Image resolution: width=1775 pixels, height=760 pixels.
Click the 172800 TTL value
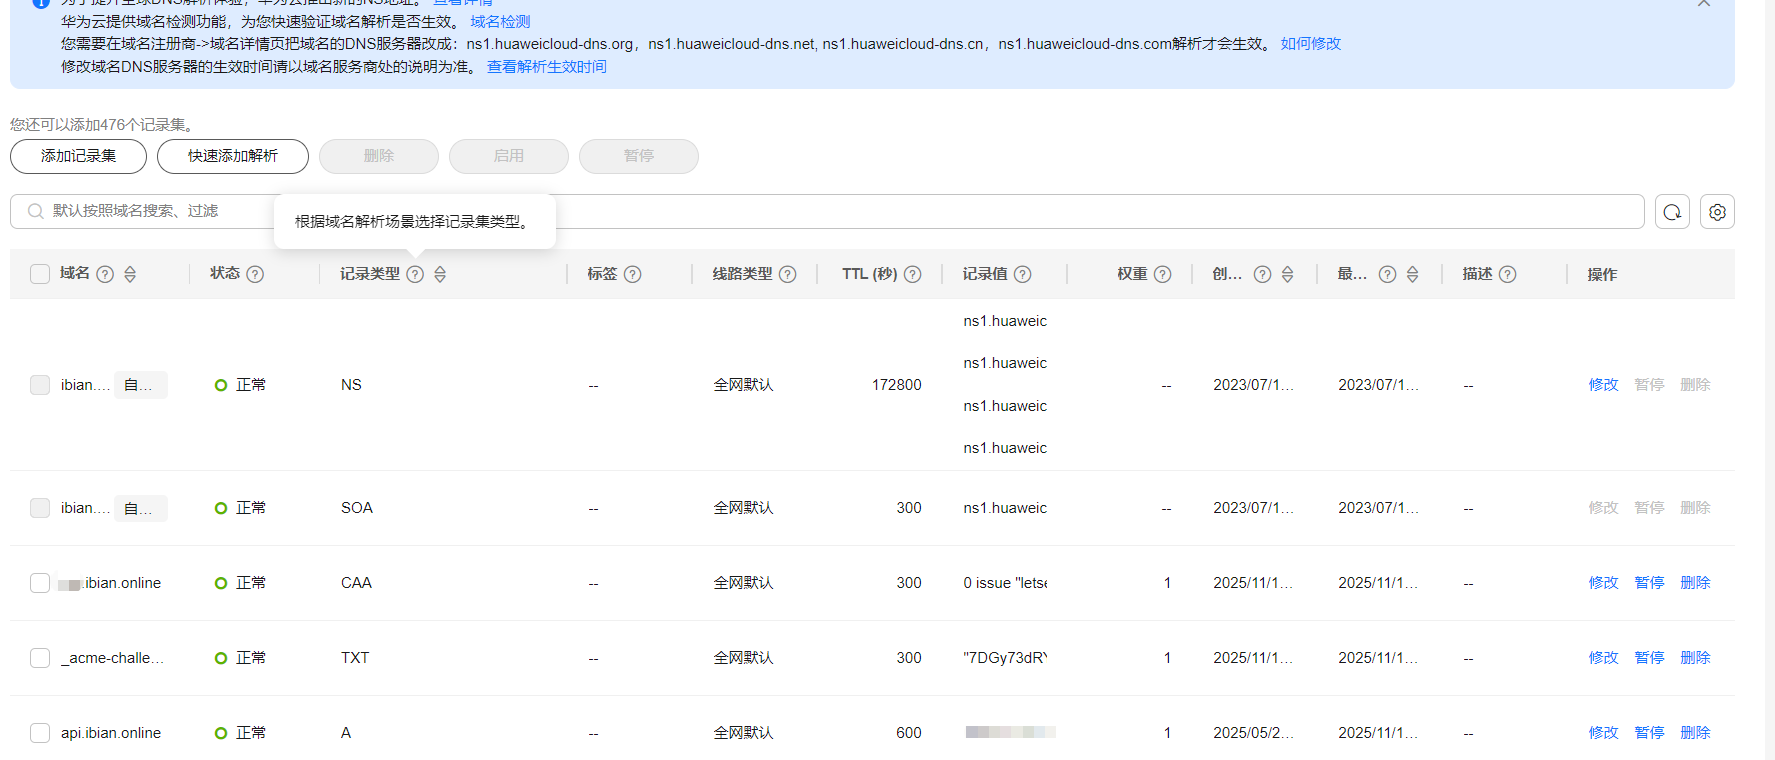(x=897, y=385)
